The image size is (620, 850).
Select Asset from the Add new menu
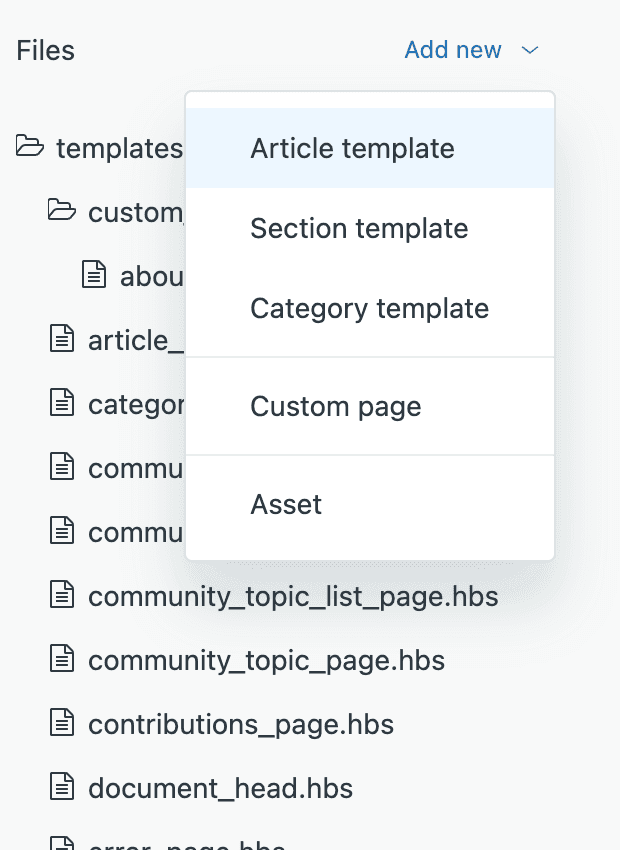click(x=286, y=504)
